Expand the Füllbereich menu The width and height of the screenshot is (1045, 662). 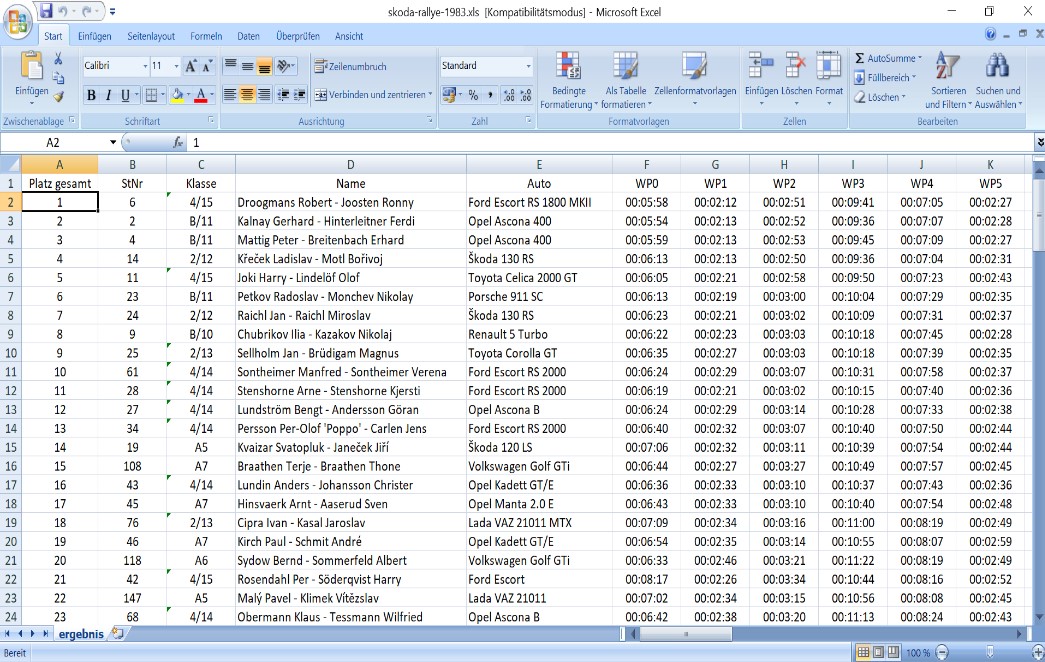pos(886,77)
